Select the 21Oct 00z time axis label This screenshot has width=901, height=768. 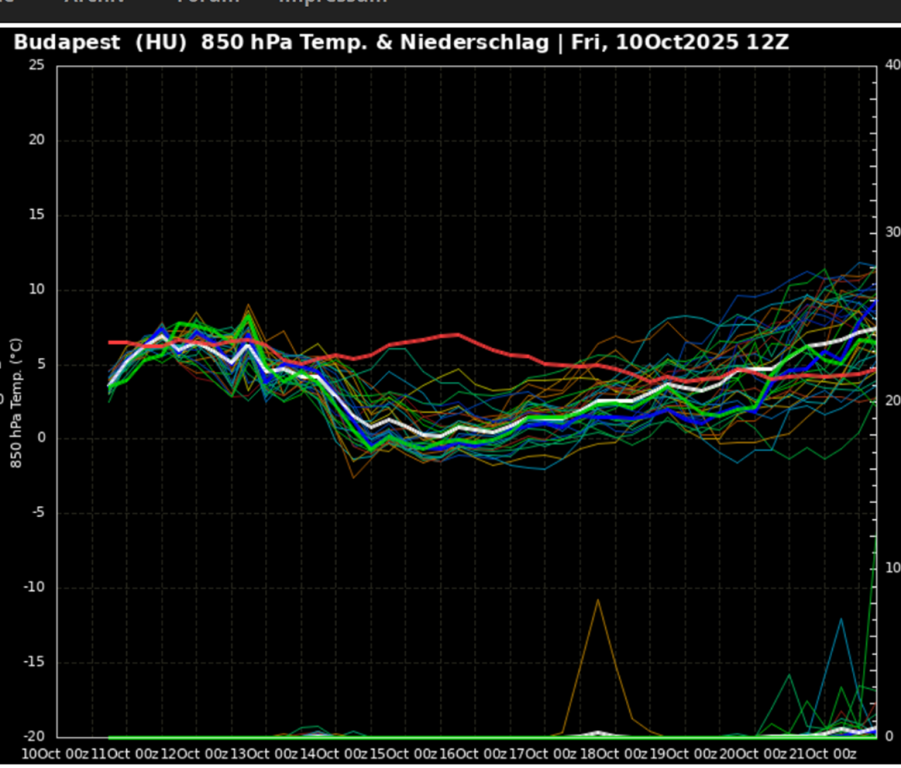pyautogui.click(x=825, y=753)
